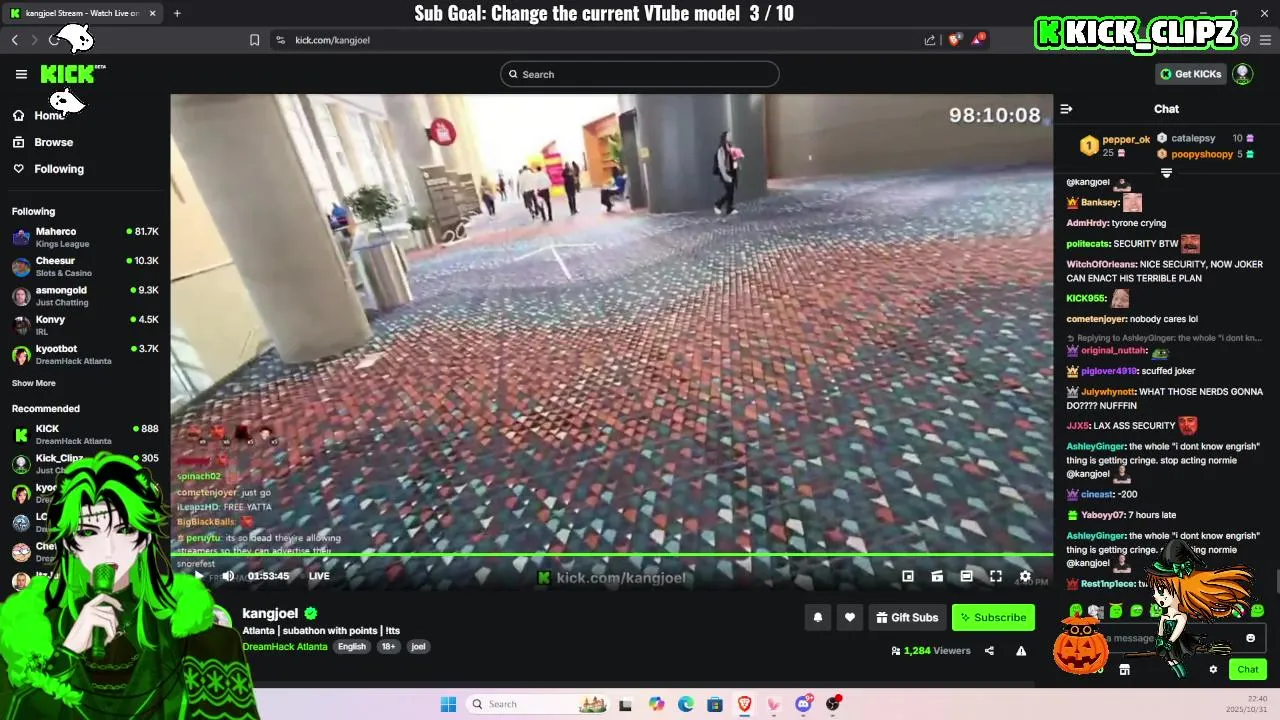Click the 18+ tag

tap(388, 647)
